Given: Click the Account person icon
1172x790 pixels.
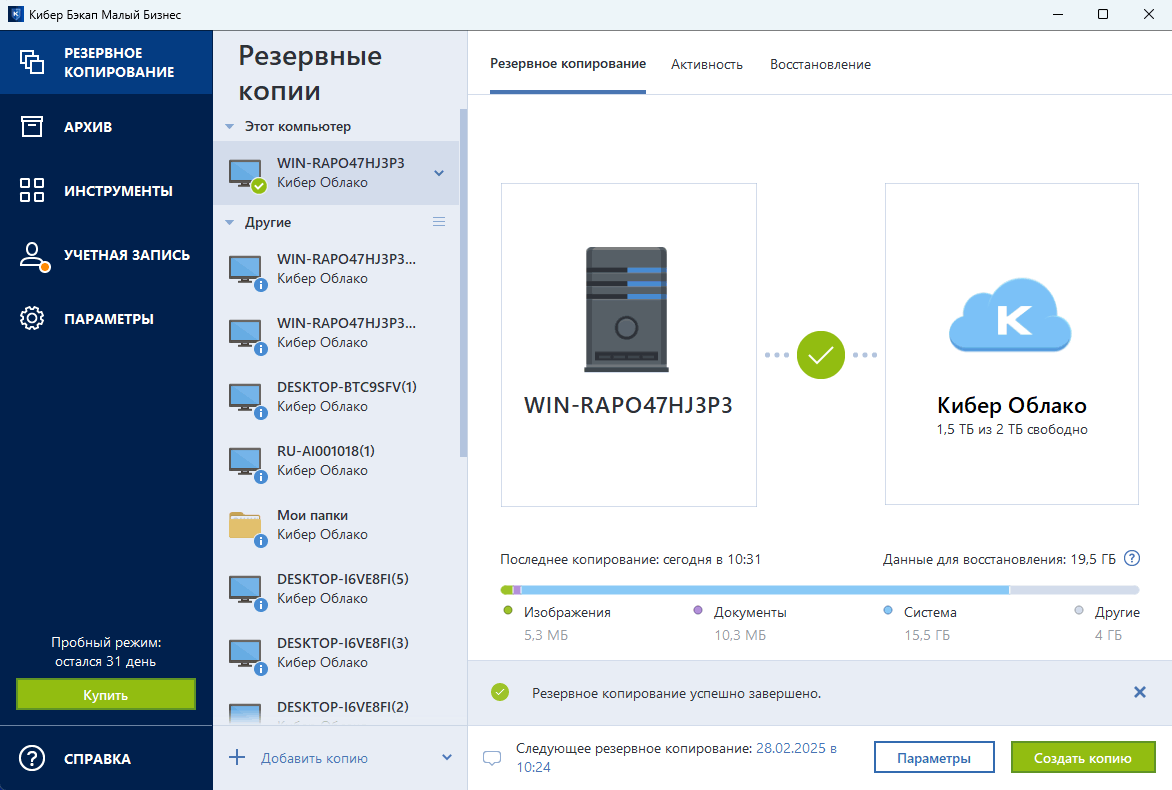Looking at the screenshot, I should coord(32,255).
